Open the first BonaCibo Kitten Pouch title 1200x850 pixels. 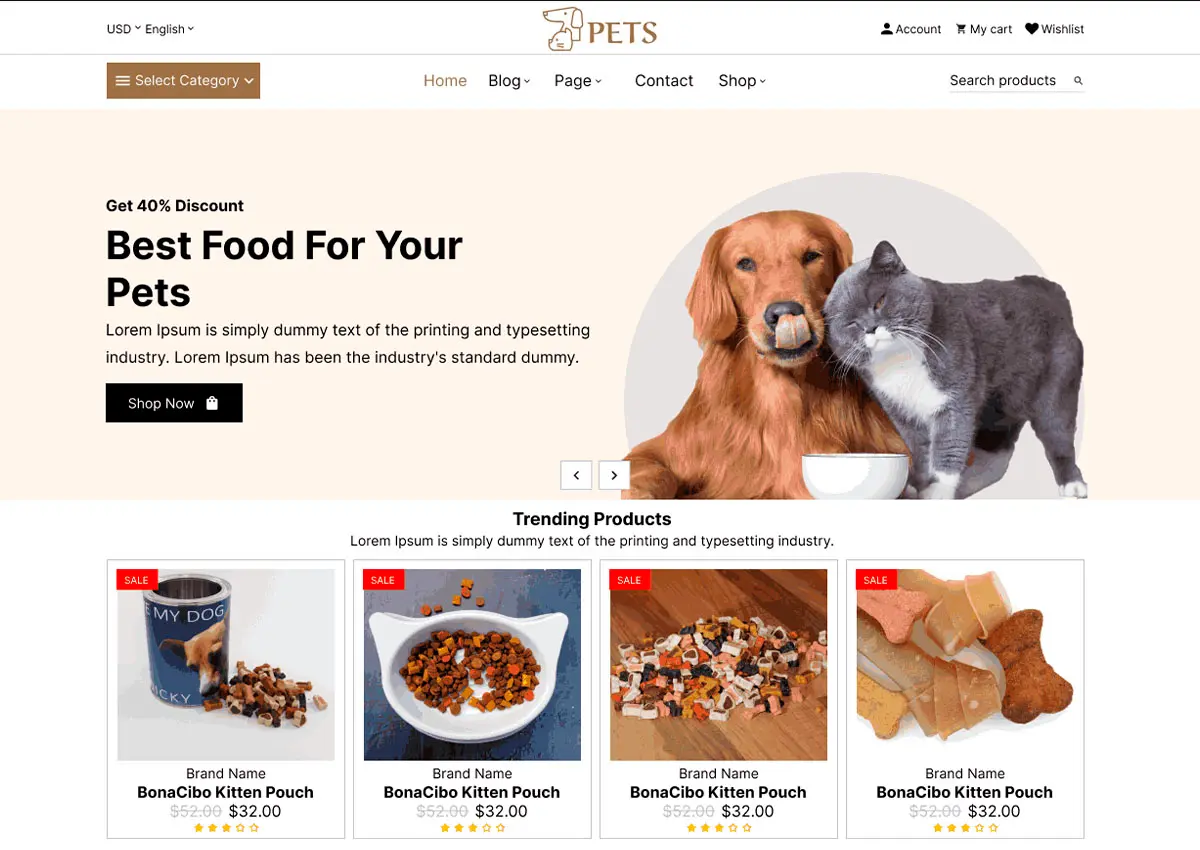point(225,792)
